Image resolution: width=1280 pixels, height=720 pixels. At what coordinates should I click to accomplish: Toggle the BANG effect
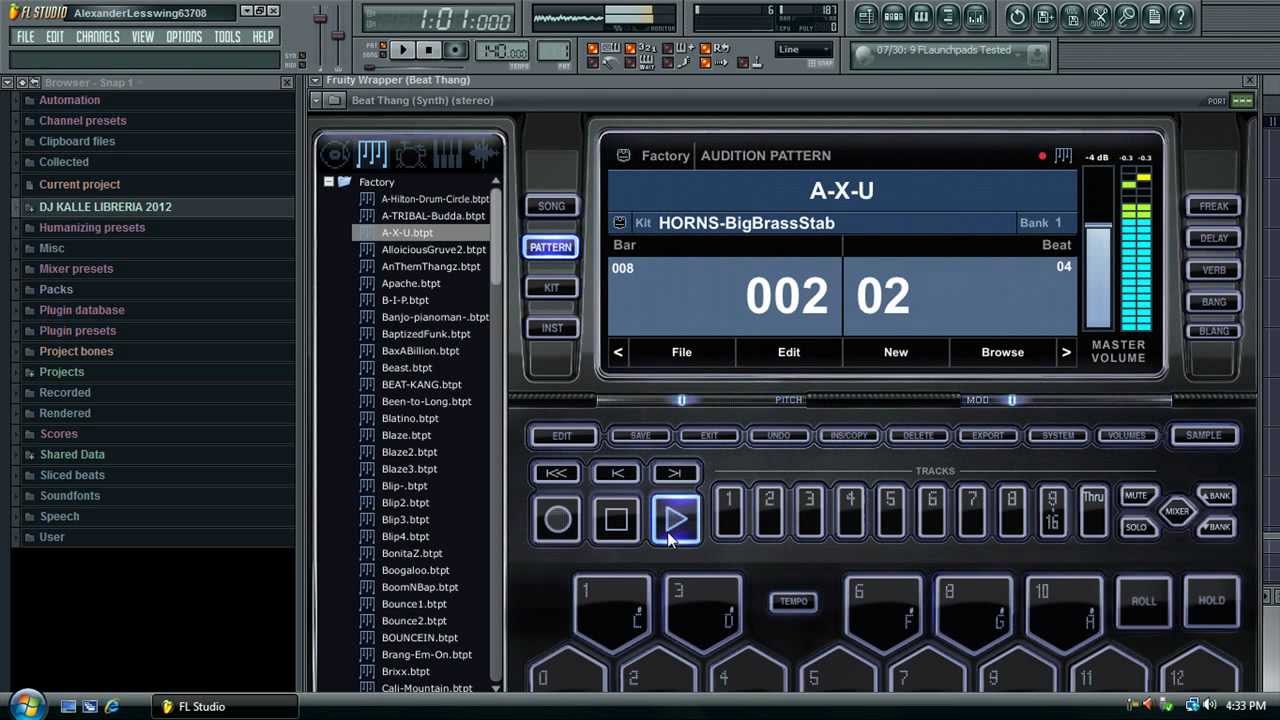pos(1214,302)
